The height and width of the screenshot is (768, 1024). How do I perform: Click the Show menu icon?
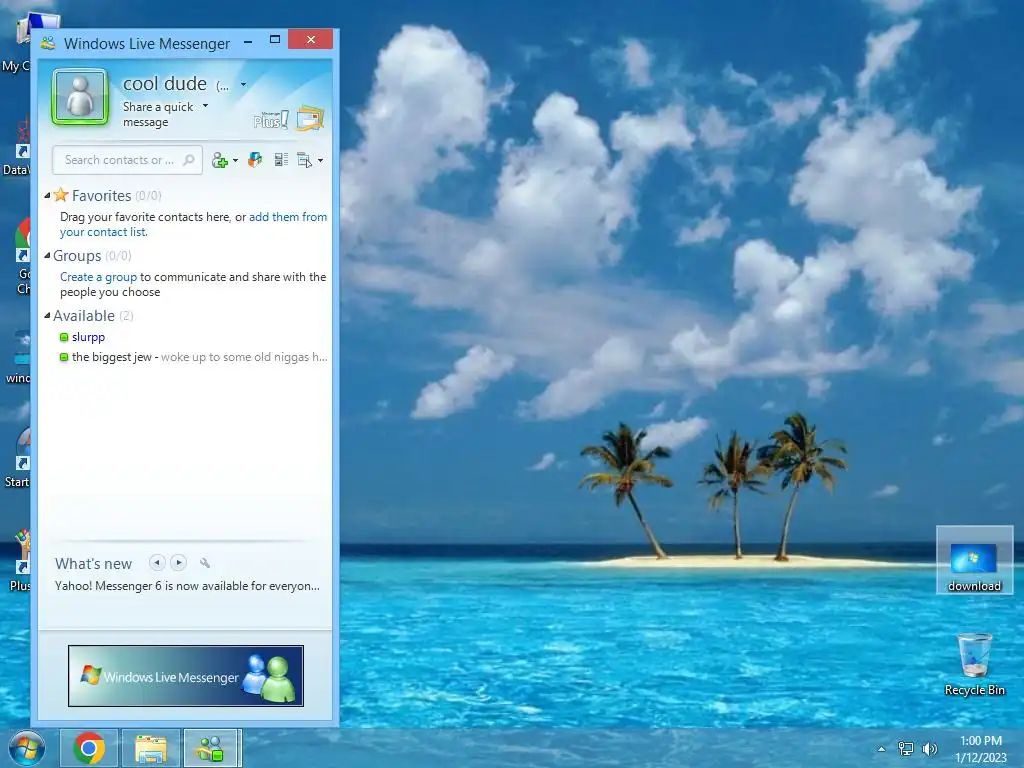(x=305, y=160)
